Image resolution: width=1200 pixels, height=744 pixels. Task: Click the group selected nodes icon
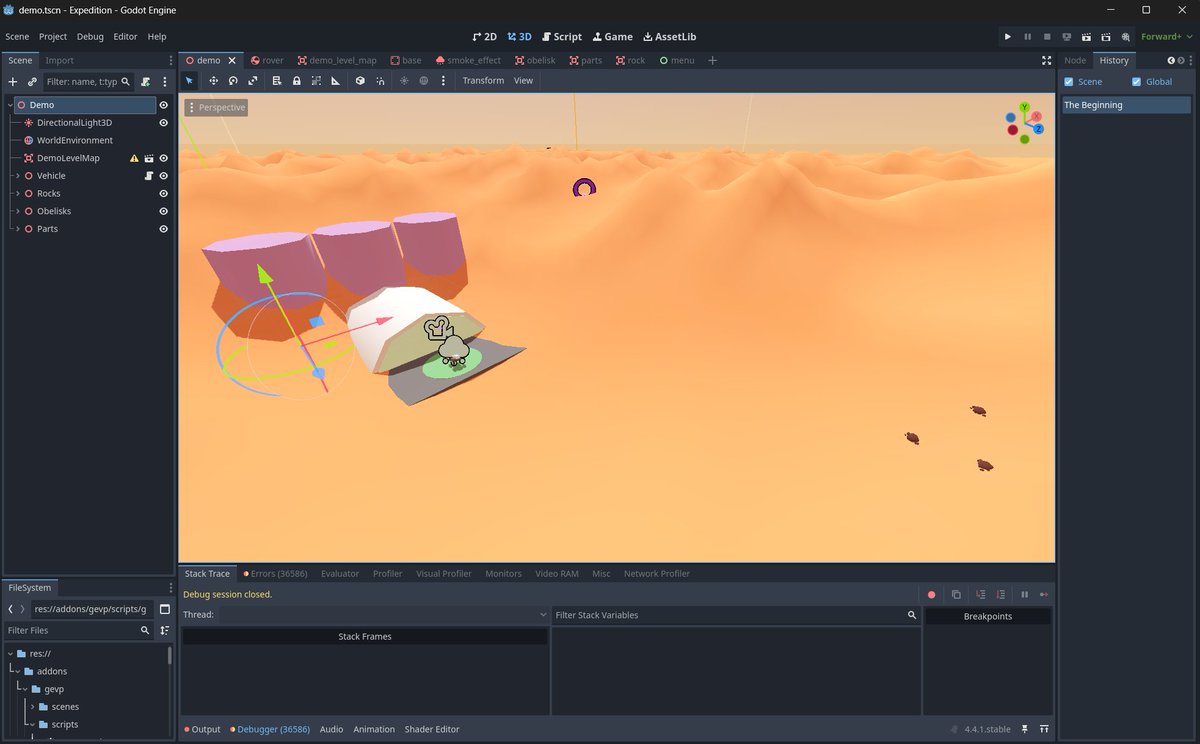316,80
